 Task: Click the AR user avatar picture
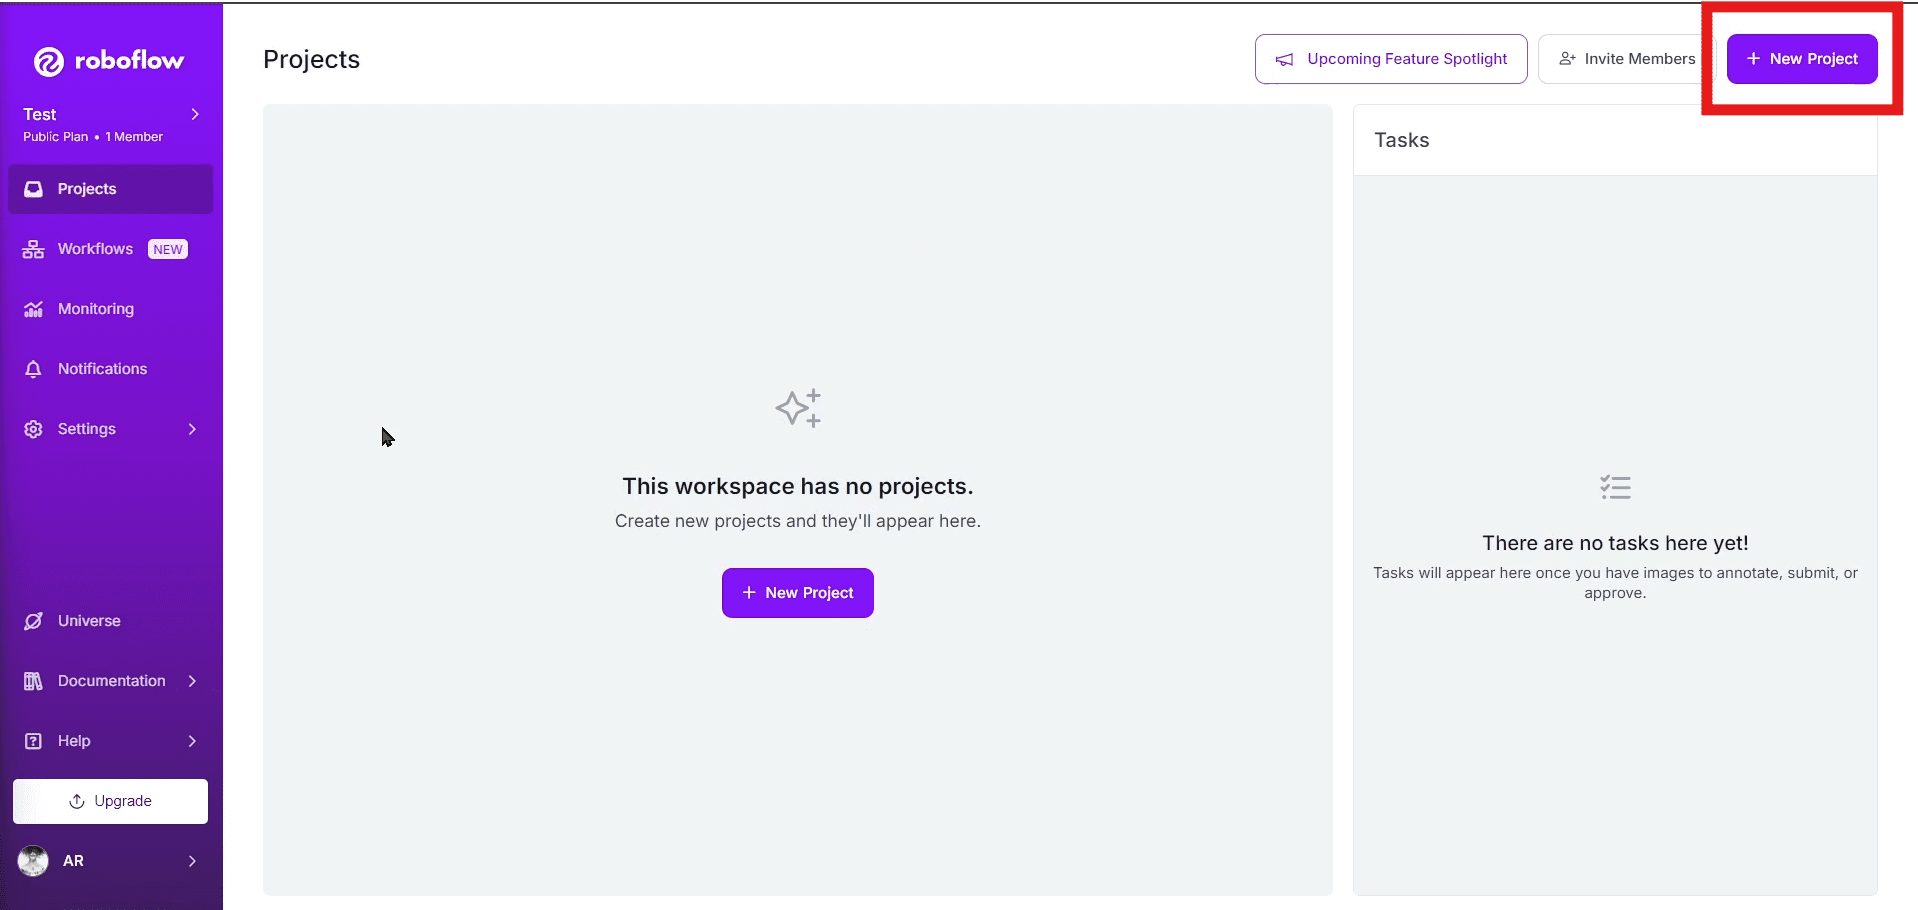pyautogui.click(x=33, y=861)
